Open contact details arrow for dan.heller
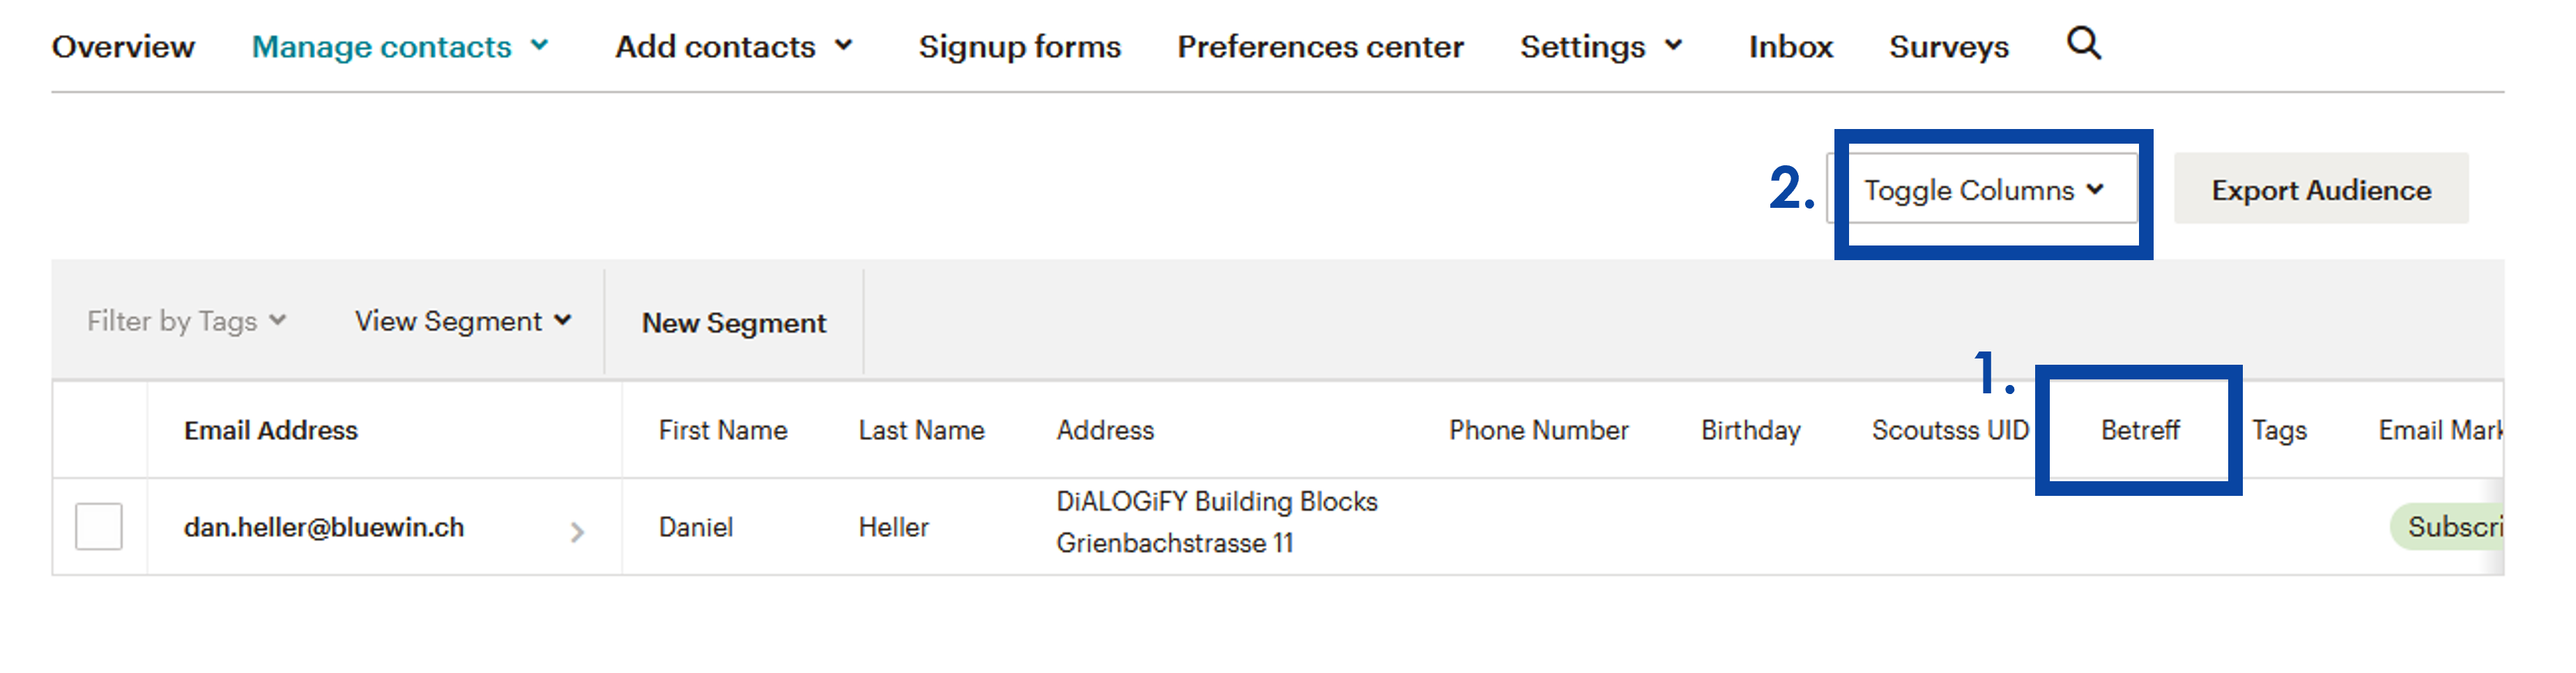2576x673 pixels. coord(577,531)
